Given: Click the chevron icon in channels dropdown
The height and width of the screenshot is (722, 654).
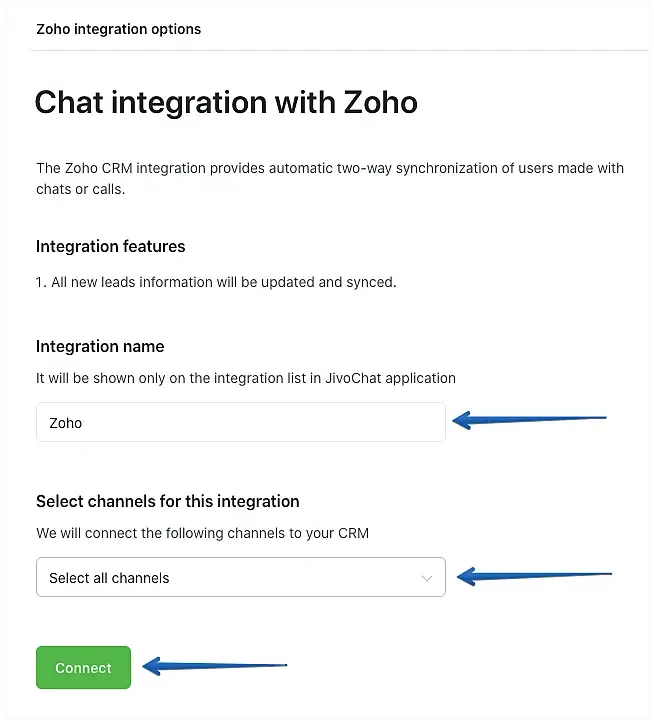Looking at the screenshot, I should click(427, 578).
